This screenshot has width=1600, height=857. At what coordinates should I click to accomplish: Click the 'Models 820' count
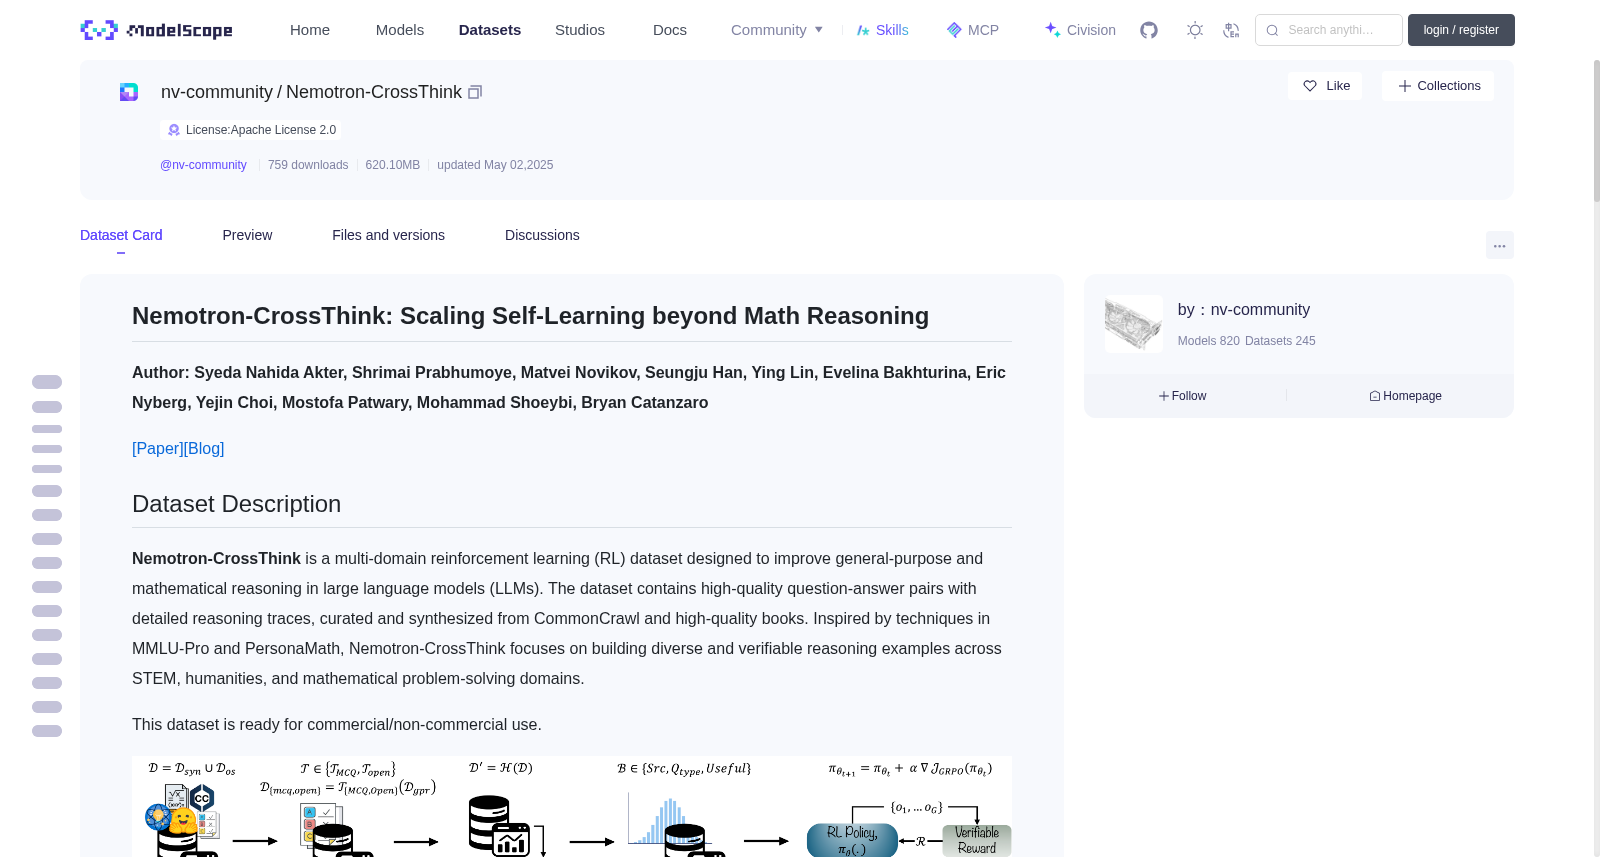1209,341
